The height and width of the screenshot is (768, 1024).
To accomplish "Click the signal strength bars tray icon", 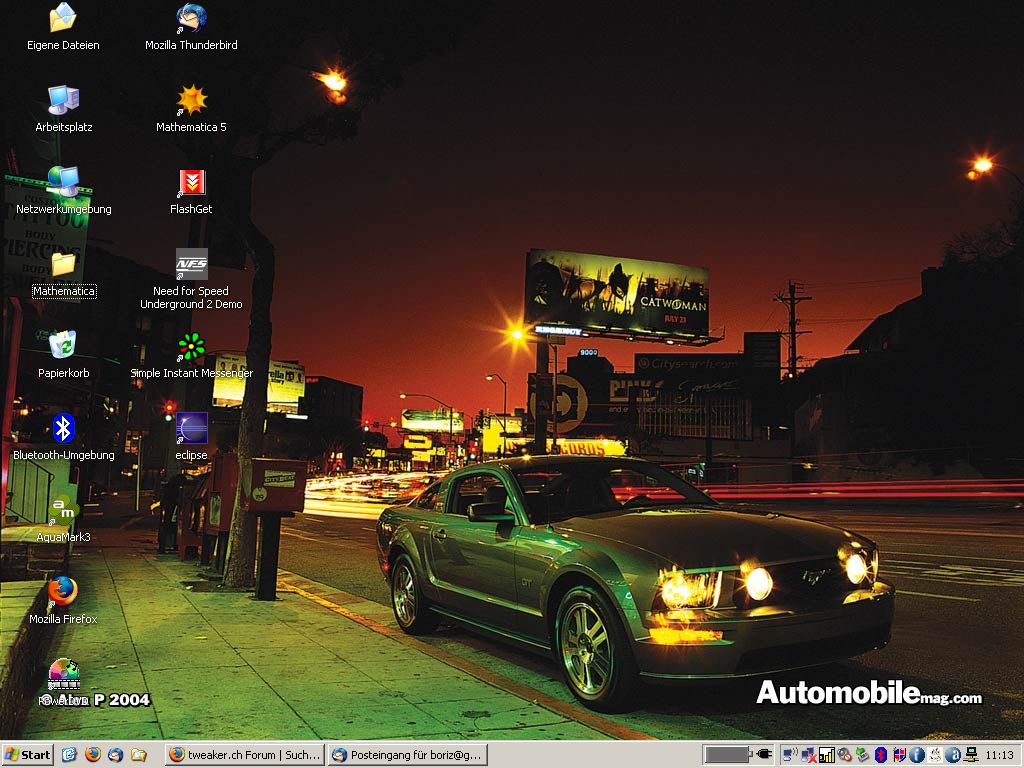I will point(827,755).
